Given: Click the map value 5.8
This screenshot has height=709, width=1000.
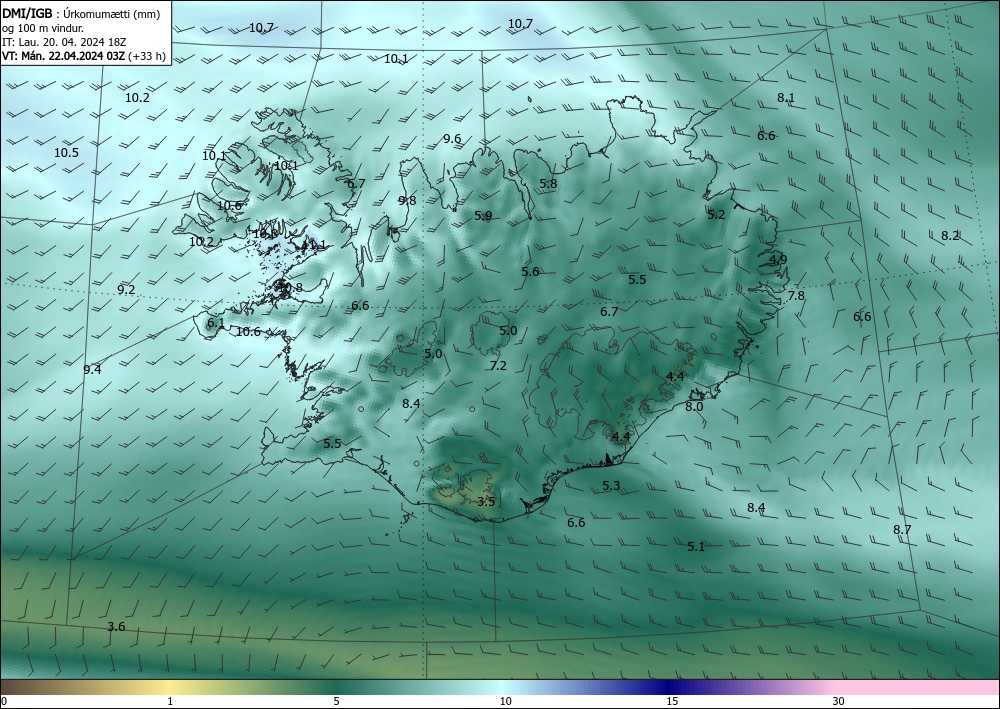Looking at the screenshot, I should (548, 184).
